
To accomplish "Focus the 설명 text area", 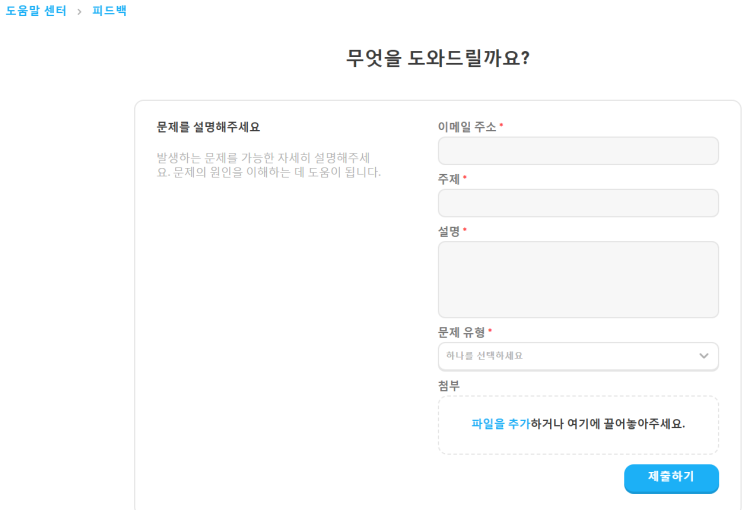I will [x=578, y=279].
